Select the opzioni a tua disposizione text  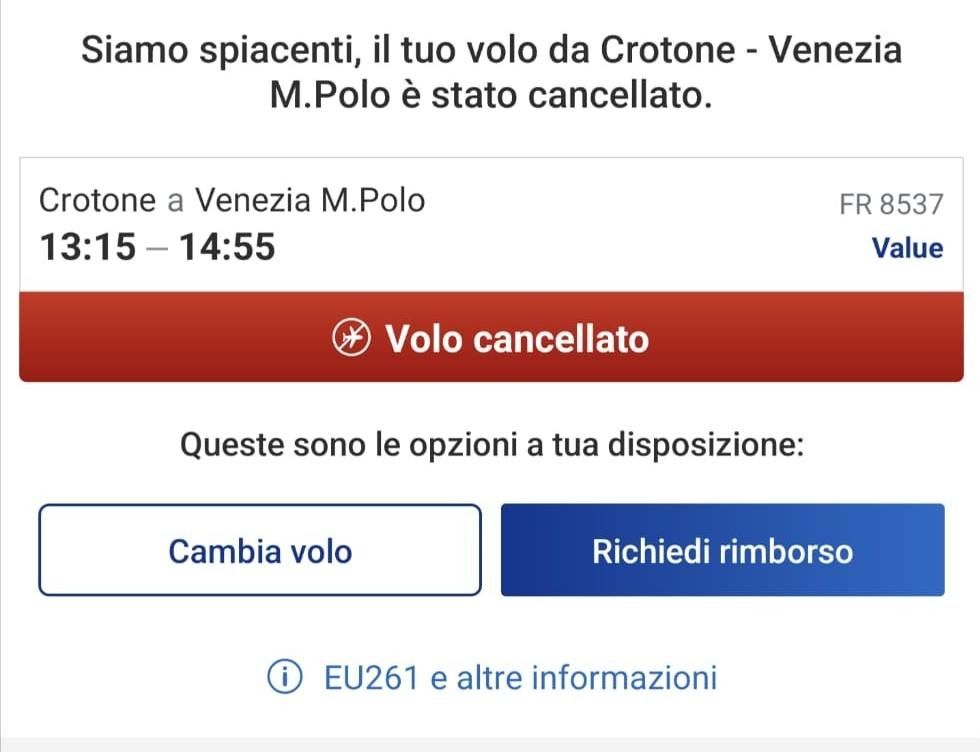490,443
